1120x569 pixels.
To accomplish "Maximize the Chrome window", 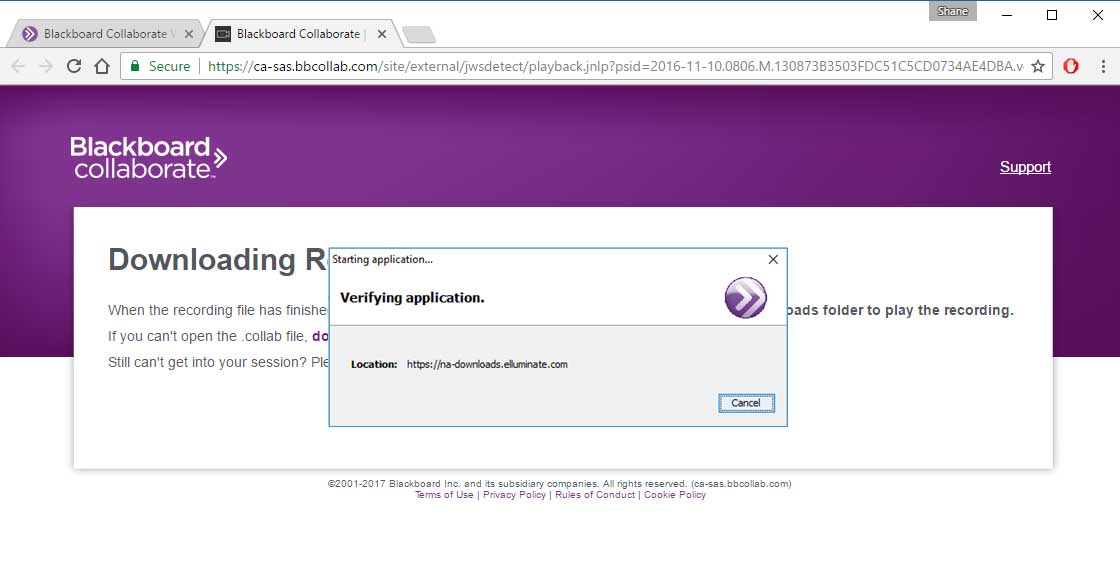I will click(x=1052, y=15).
